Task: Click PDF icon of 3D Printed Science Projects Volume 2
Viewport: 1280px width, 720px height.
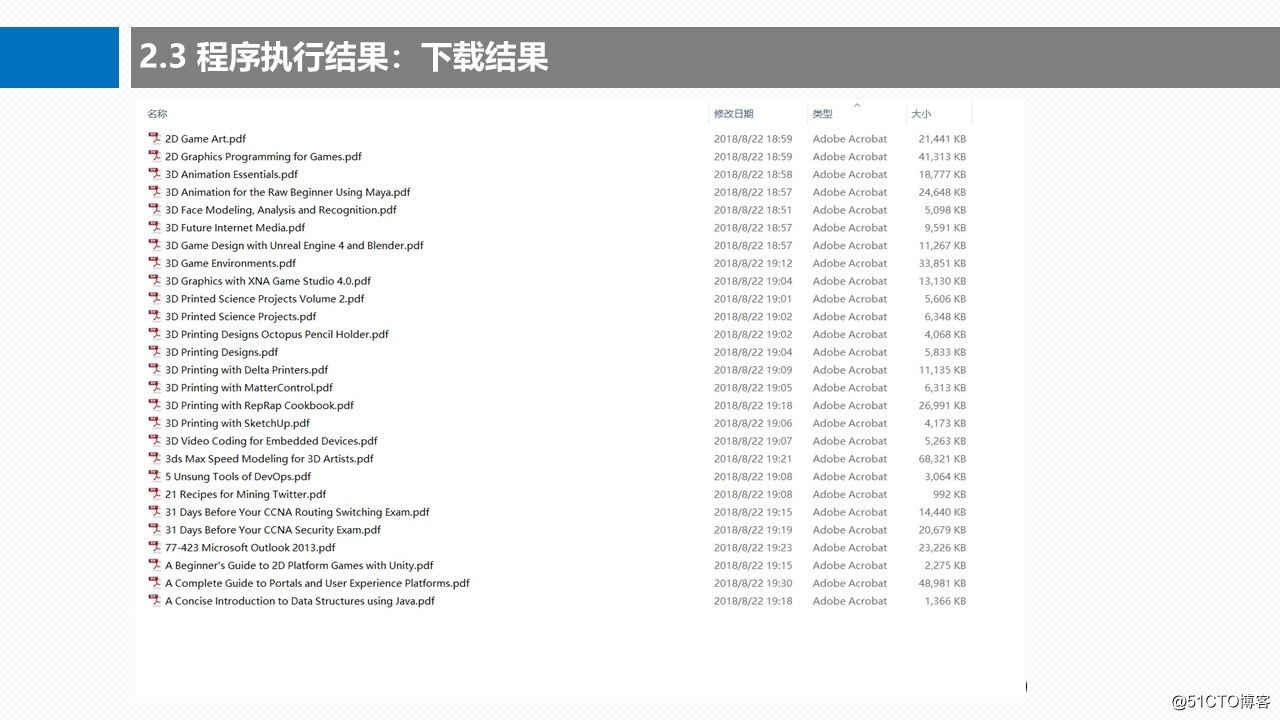Action: coord(155,298)
